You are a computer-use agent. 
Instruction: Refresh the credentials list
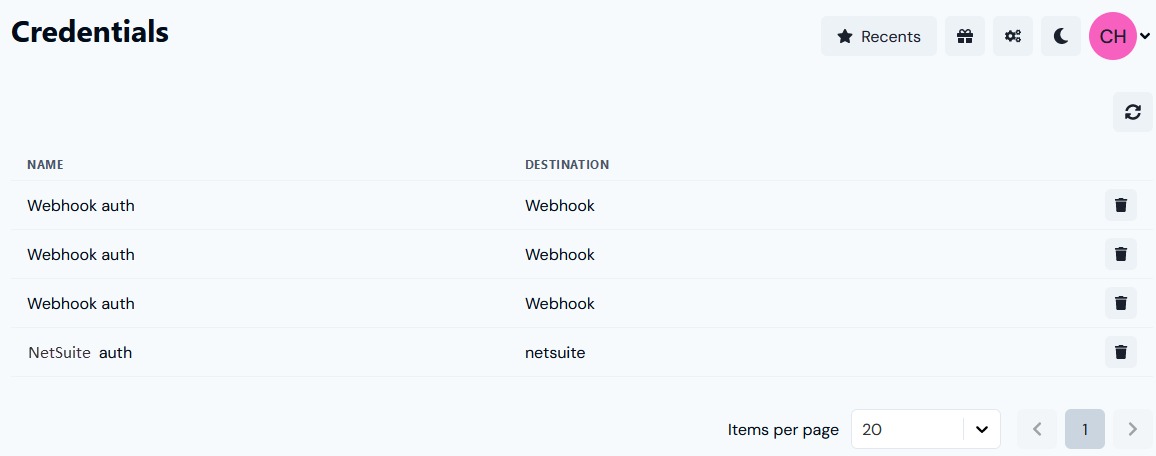point(1132,112)
